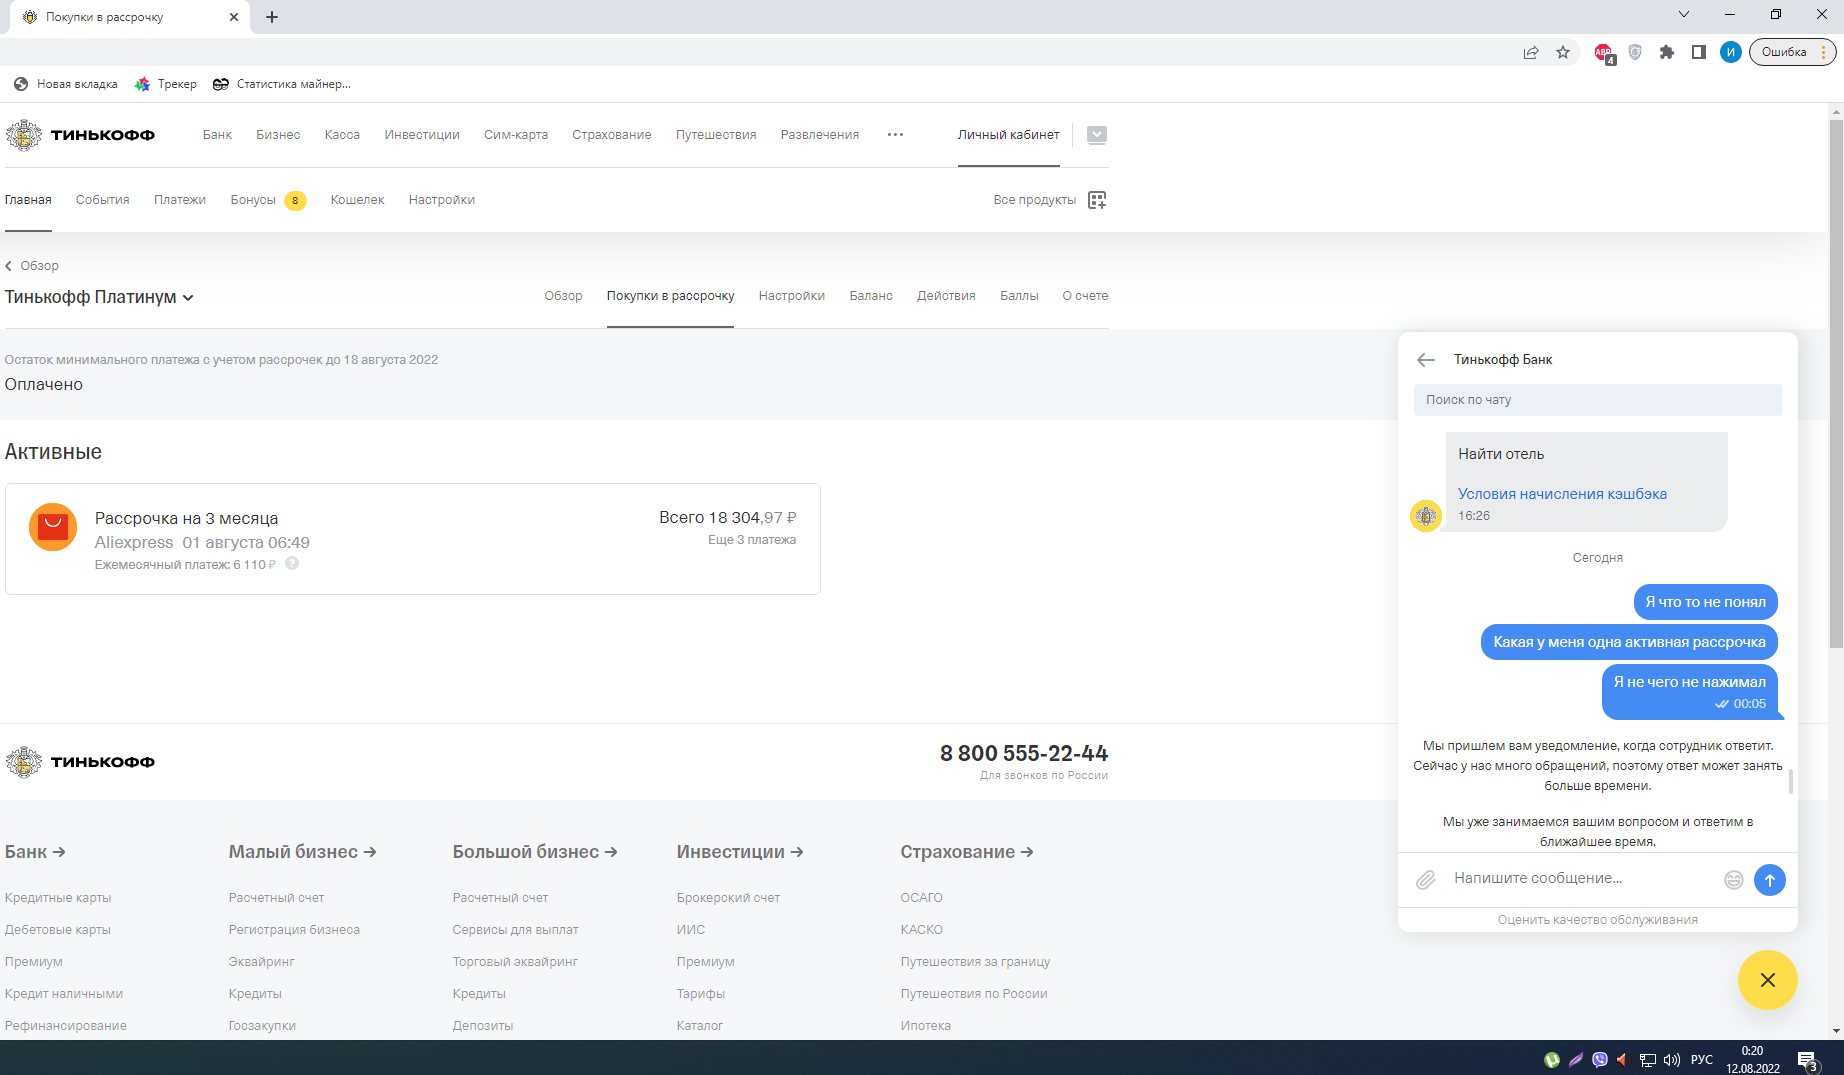Screen dimensions: 1844x1075
Task: Click the shield extension icon in the toolbar
Action: (1635, 52)
